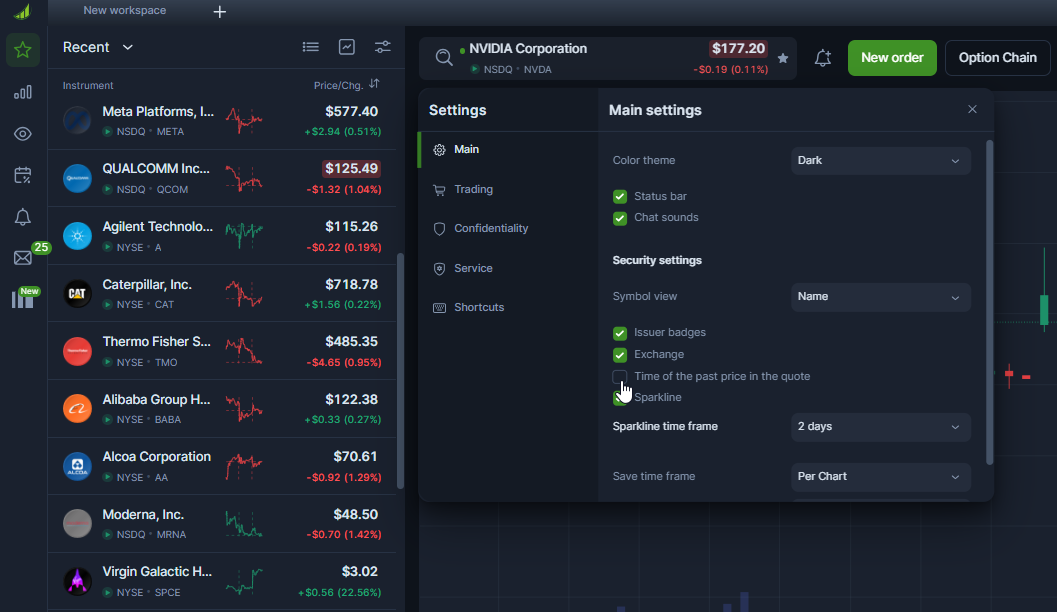Open the calendar icon in left sidebar
The height and width of the screenshot is (612, 1057).
(x=23, y=175)
